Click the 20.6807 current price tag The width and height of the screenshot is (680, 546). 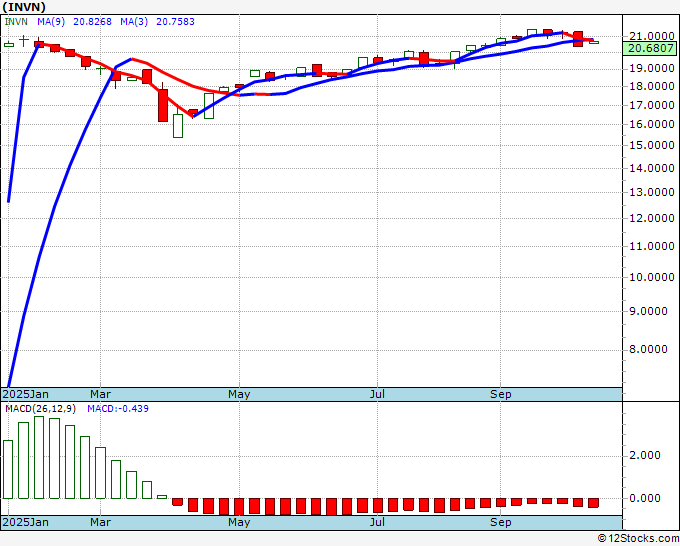651,48
